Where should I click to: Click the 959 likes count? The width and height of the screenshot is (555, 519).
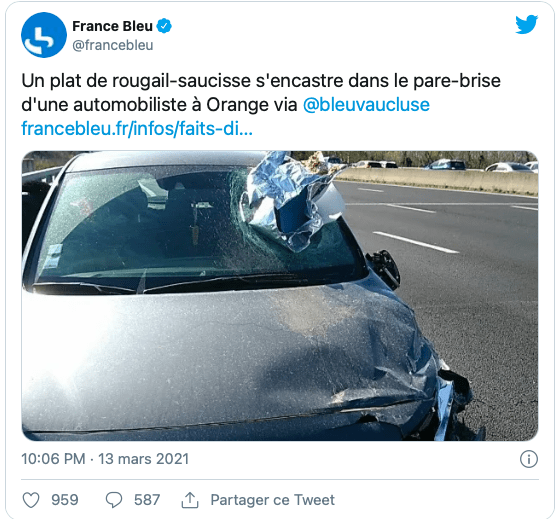point(65,500)
